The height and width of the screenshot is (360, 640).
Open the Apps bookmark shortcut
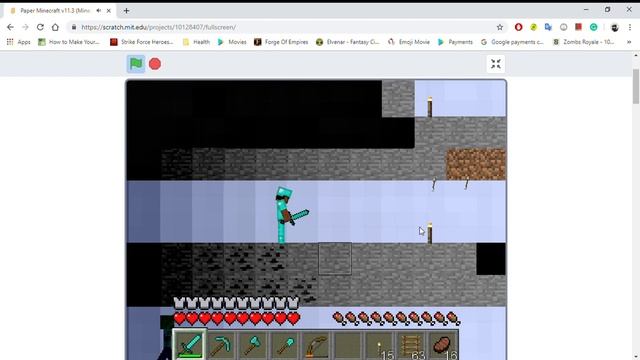(18, 42)
